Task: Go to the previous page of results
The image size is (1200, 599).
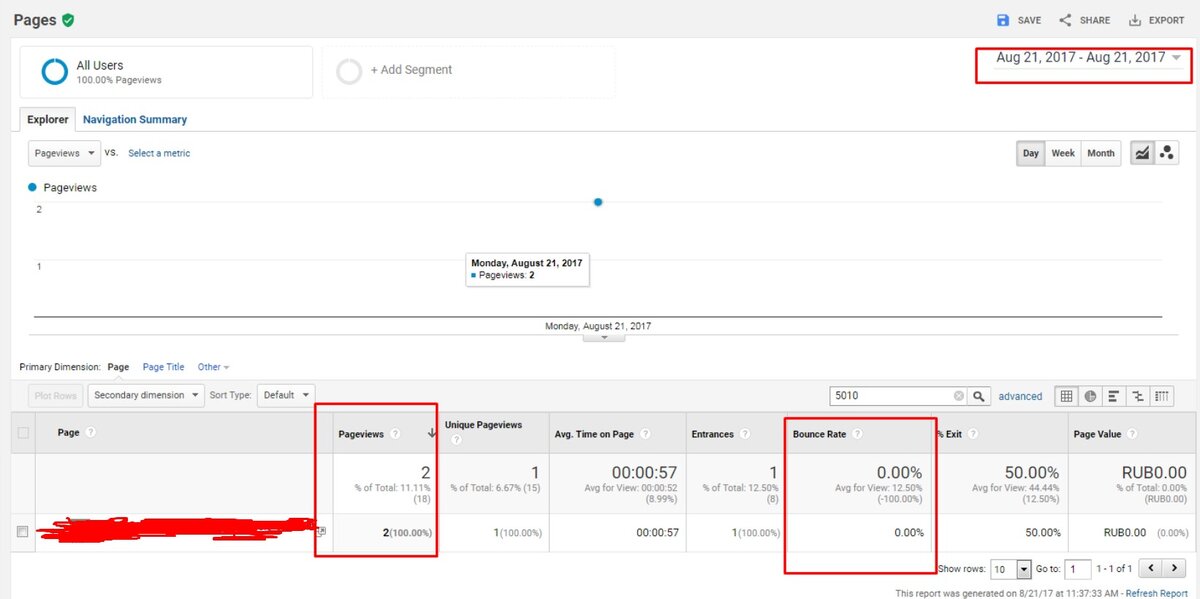Action: tap(1151, 568)
